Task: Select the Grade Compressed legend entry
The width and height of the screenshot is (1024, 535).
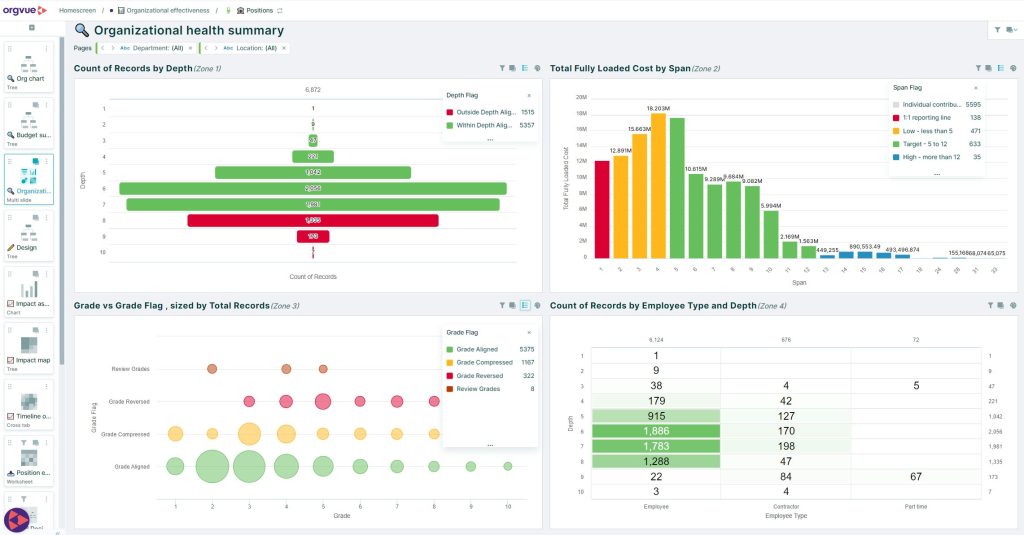Action: (490, 363)
